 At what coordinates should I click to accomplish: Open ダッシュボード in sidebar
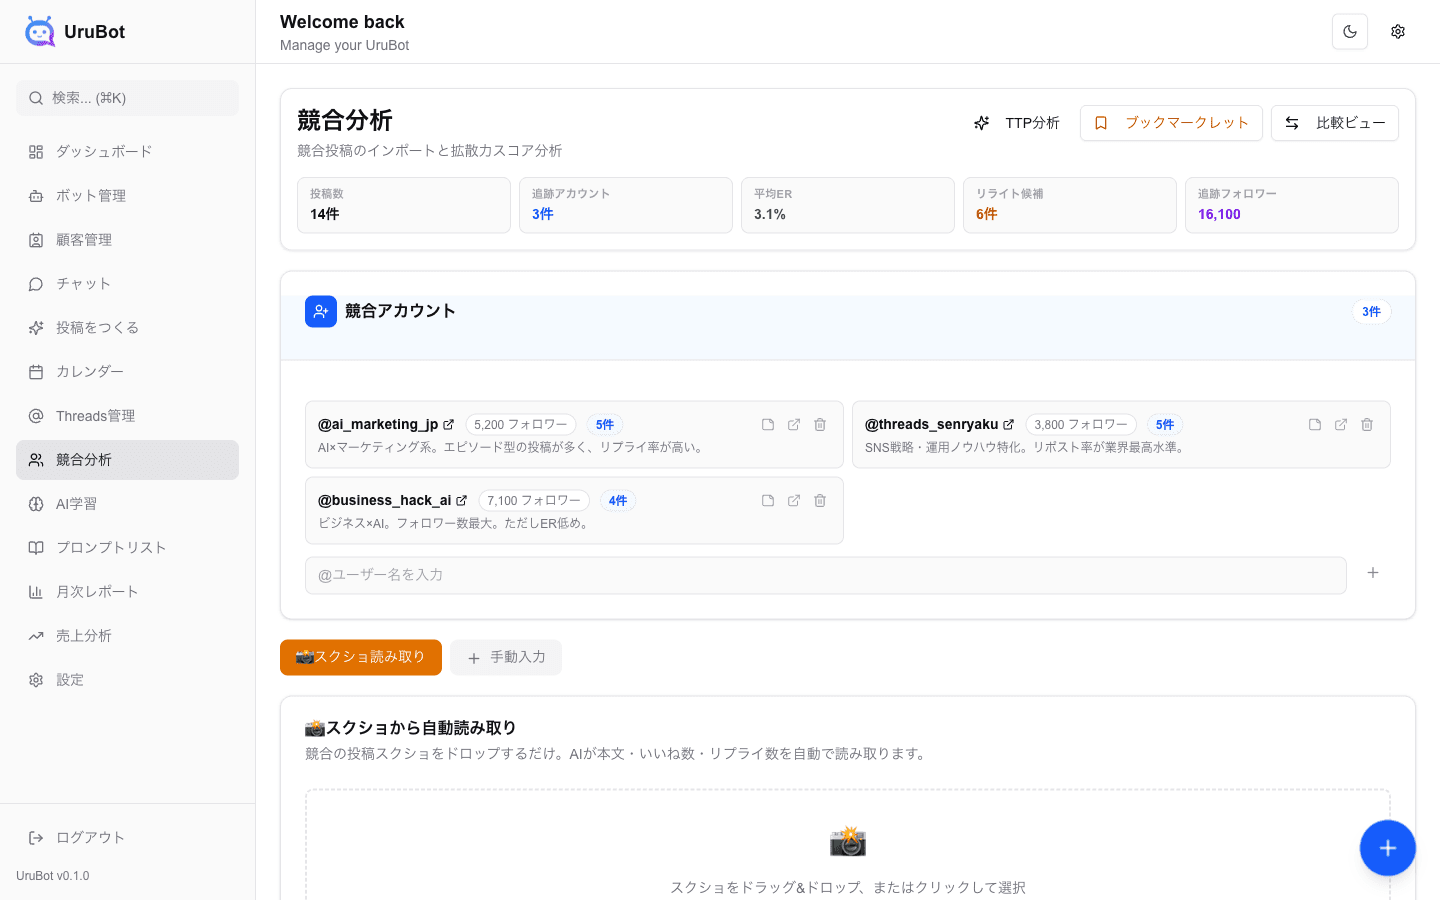(127, 152)
